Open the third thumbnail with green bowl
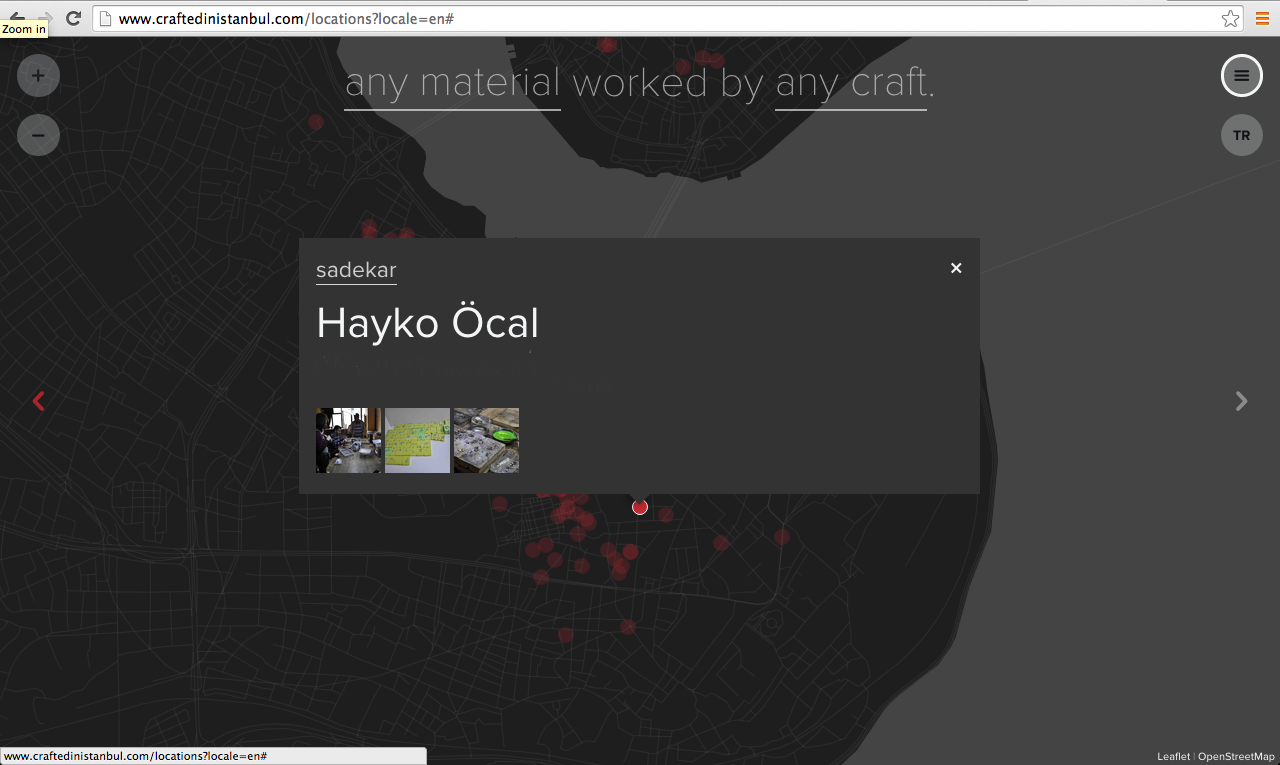The width and height of the screenshot is (1280, 765). (x=486, y=440)
